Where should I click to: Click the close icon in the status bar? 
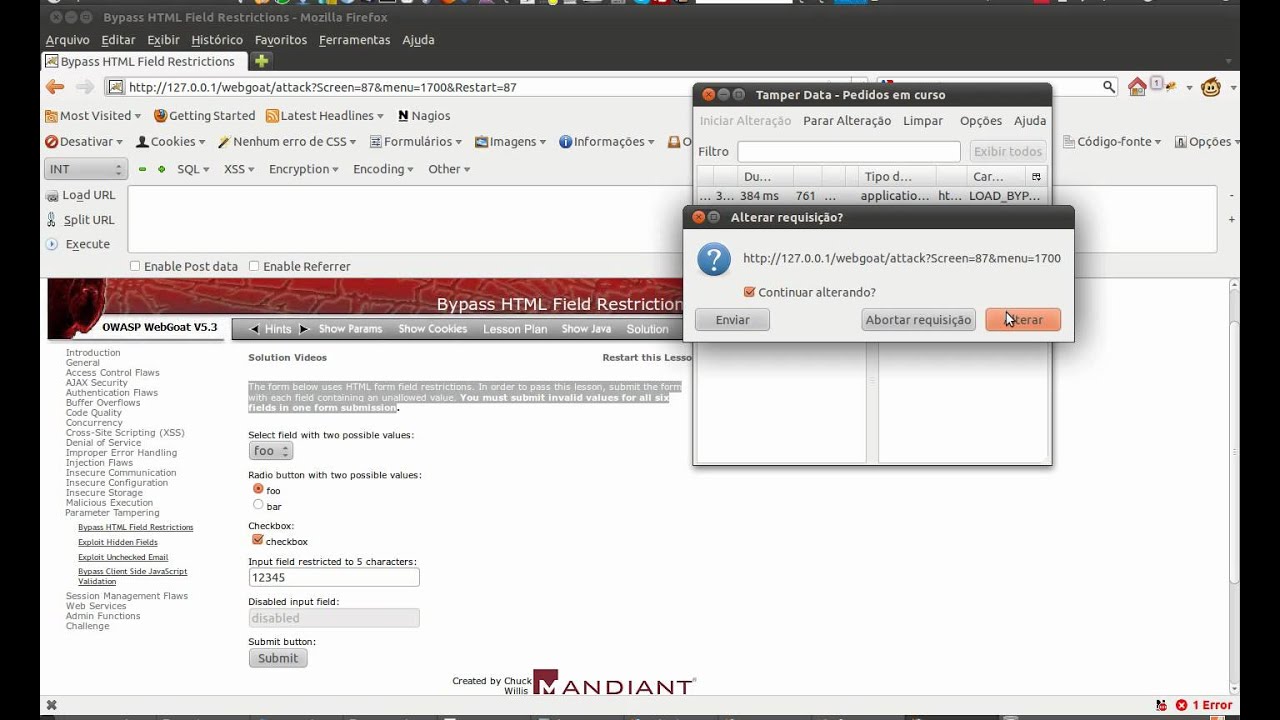(x=52, y=705)
